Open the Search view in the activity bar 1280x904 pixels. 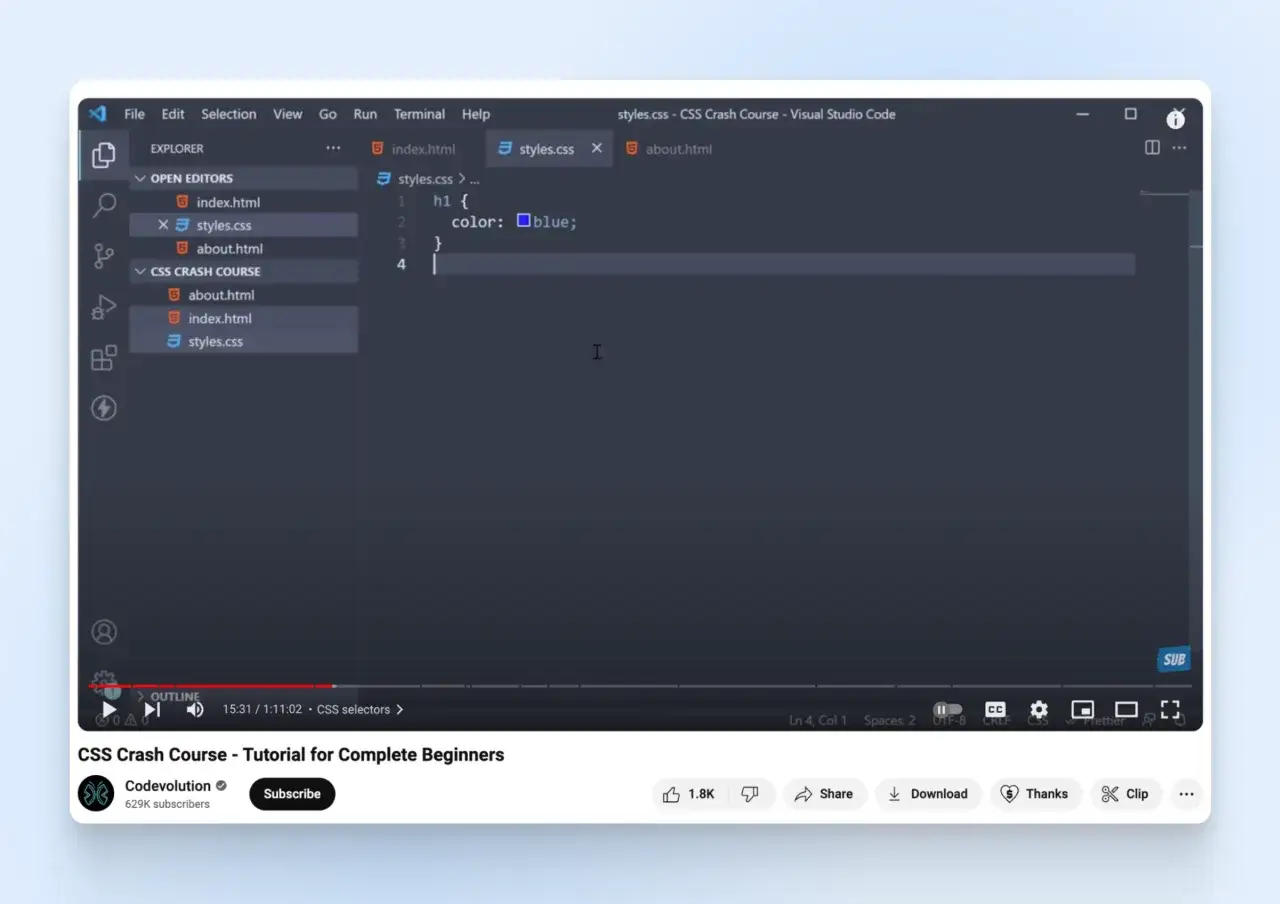pos(103,205)
